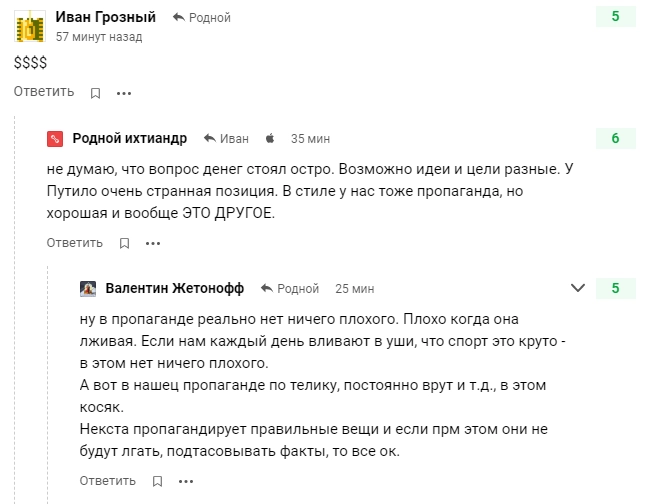The width and height of the screenshot is (645, 504).
Task: Click Валентин Жетонофф's avatar
Action: click(88, 288)
